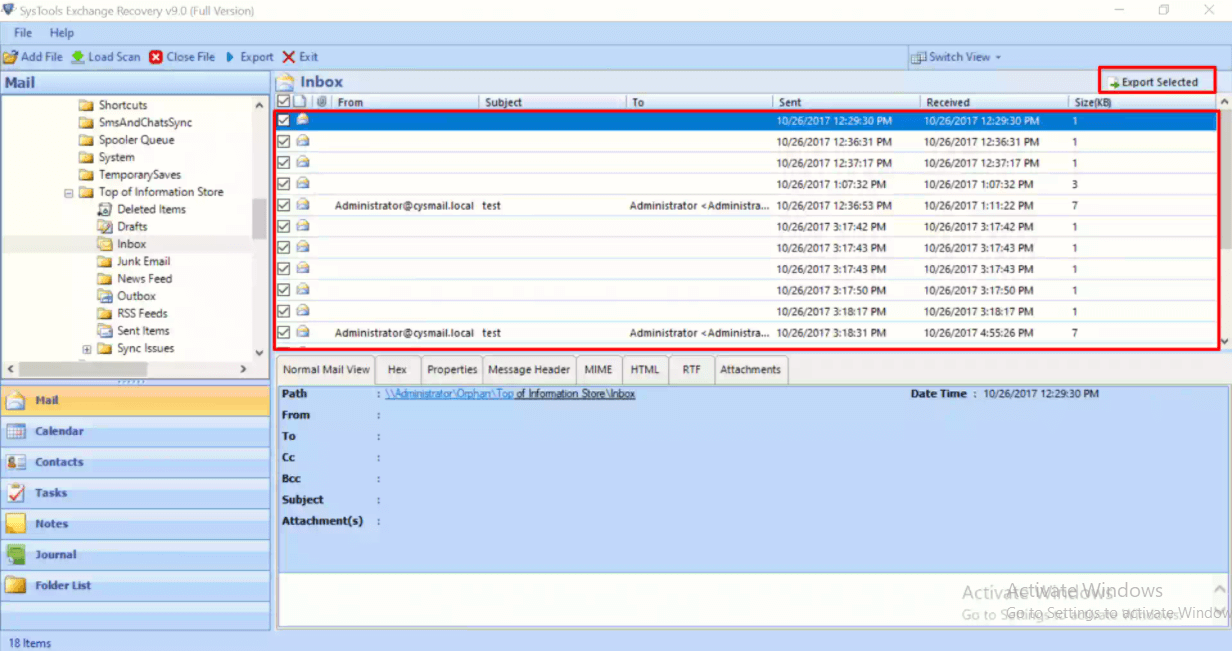Open the mail Path hyperlink
The height and width of the screenshot is (651, 1232).
click(x=510, y=394)
